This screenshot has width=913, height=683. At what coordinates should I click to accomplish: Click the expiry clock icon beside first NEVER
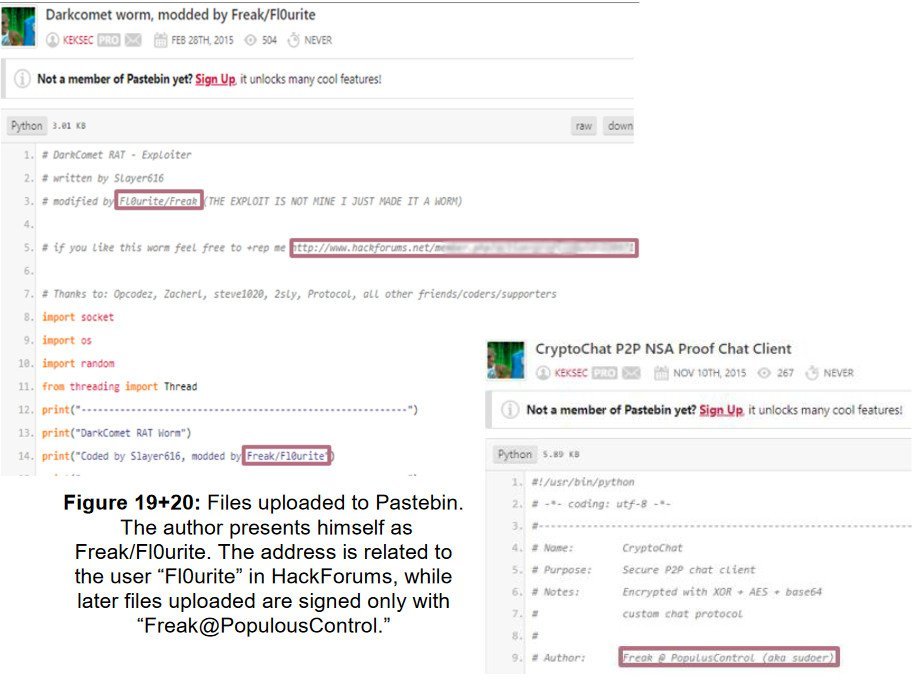coord(293,40)
